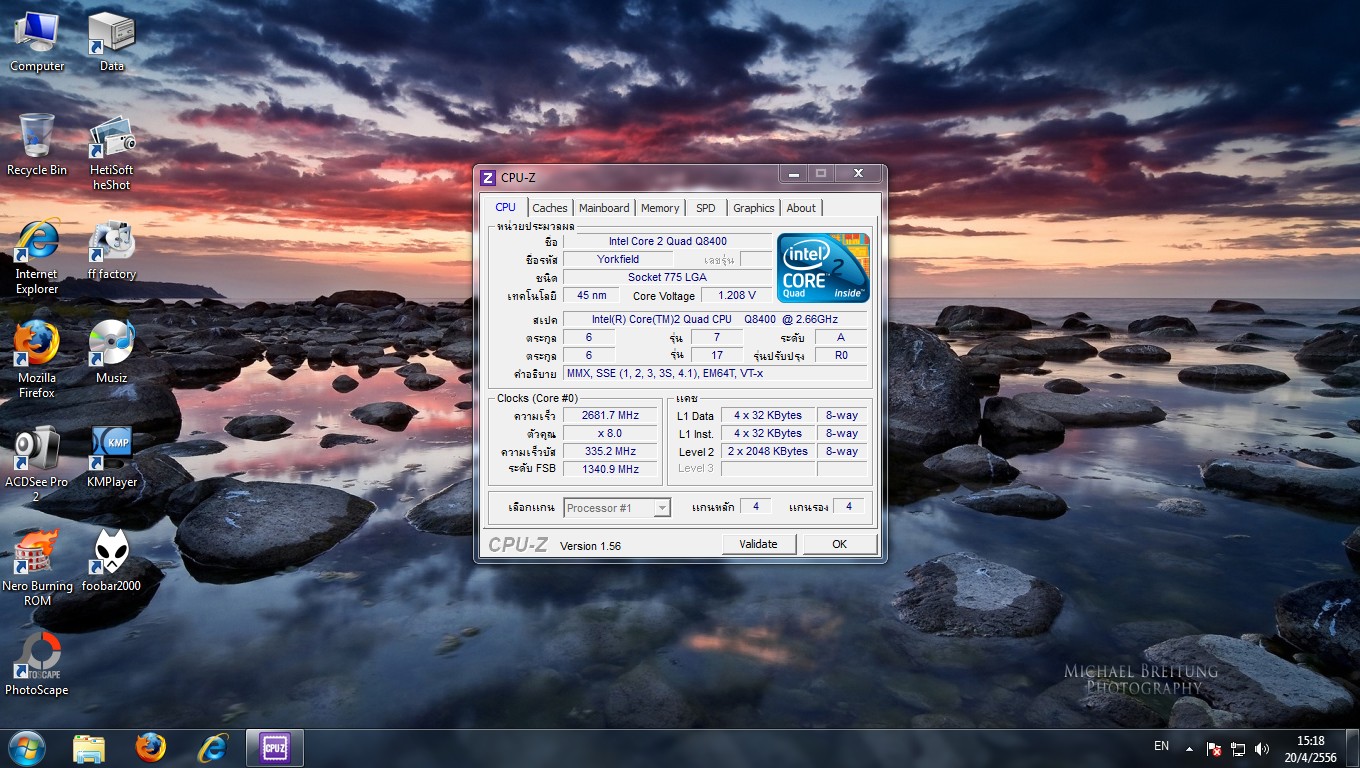1360x768 pixels.
Task: Open the Recycle Bin icon
Action: click(x=37, y=137)
